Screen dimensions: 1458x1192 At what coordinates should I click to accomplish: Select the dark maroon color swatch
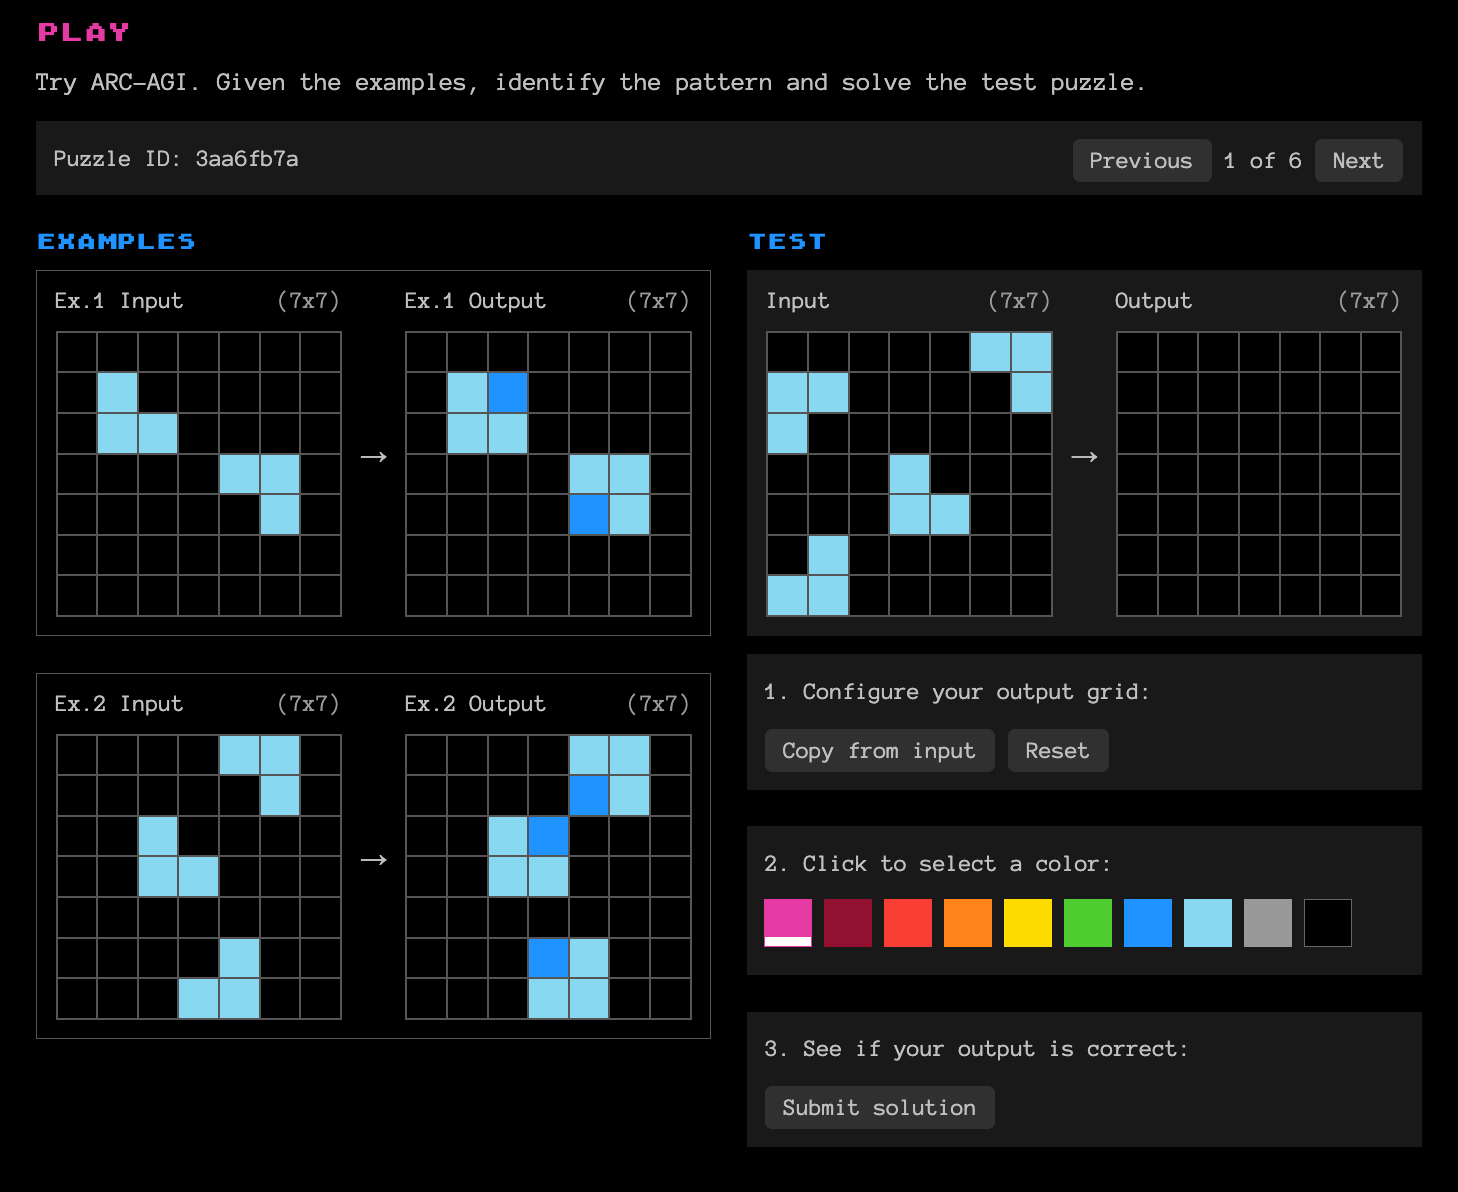[x=848, y=922]
